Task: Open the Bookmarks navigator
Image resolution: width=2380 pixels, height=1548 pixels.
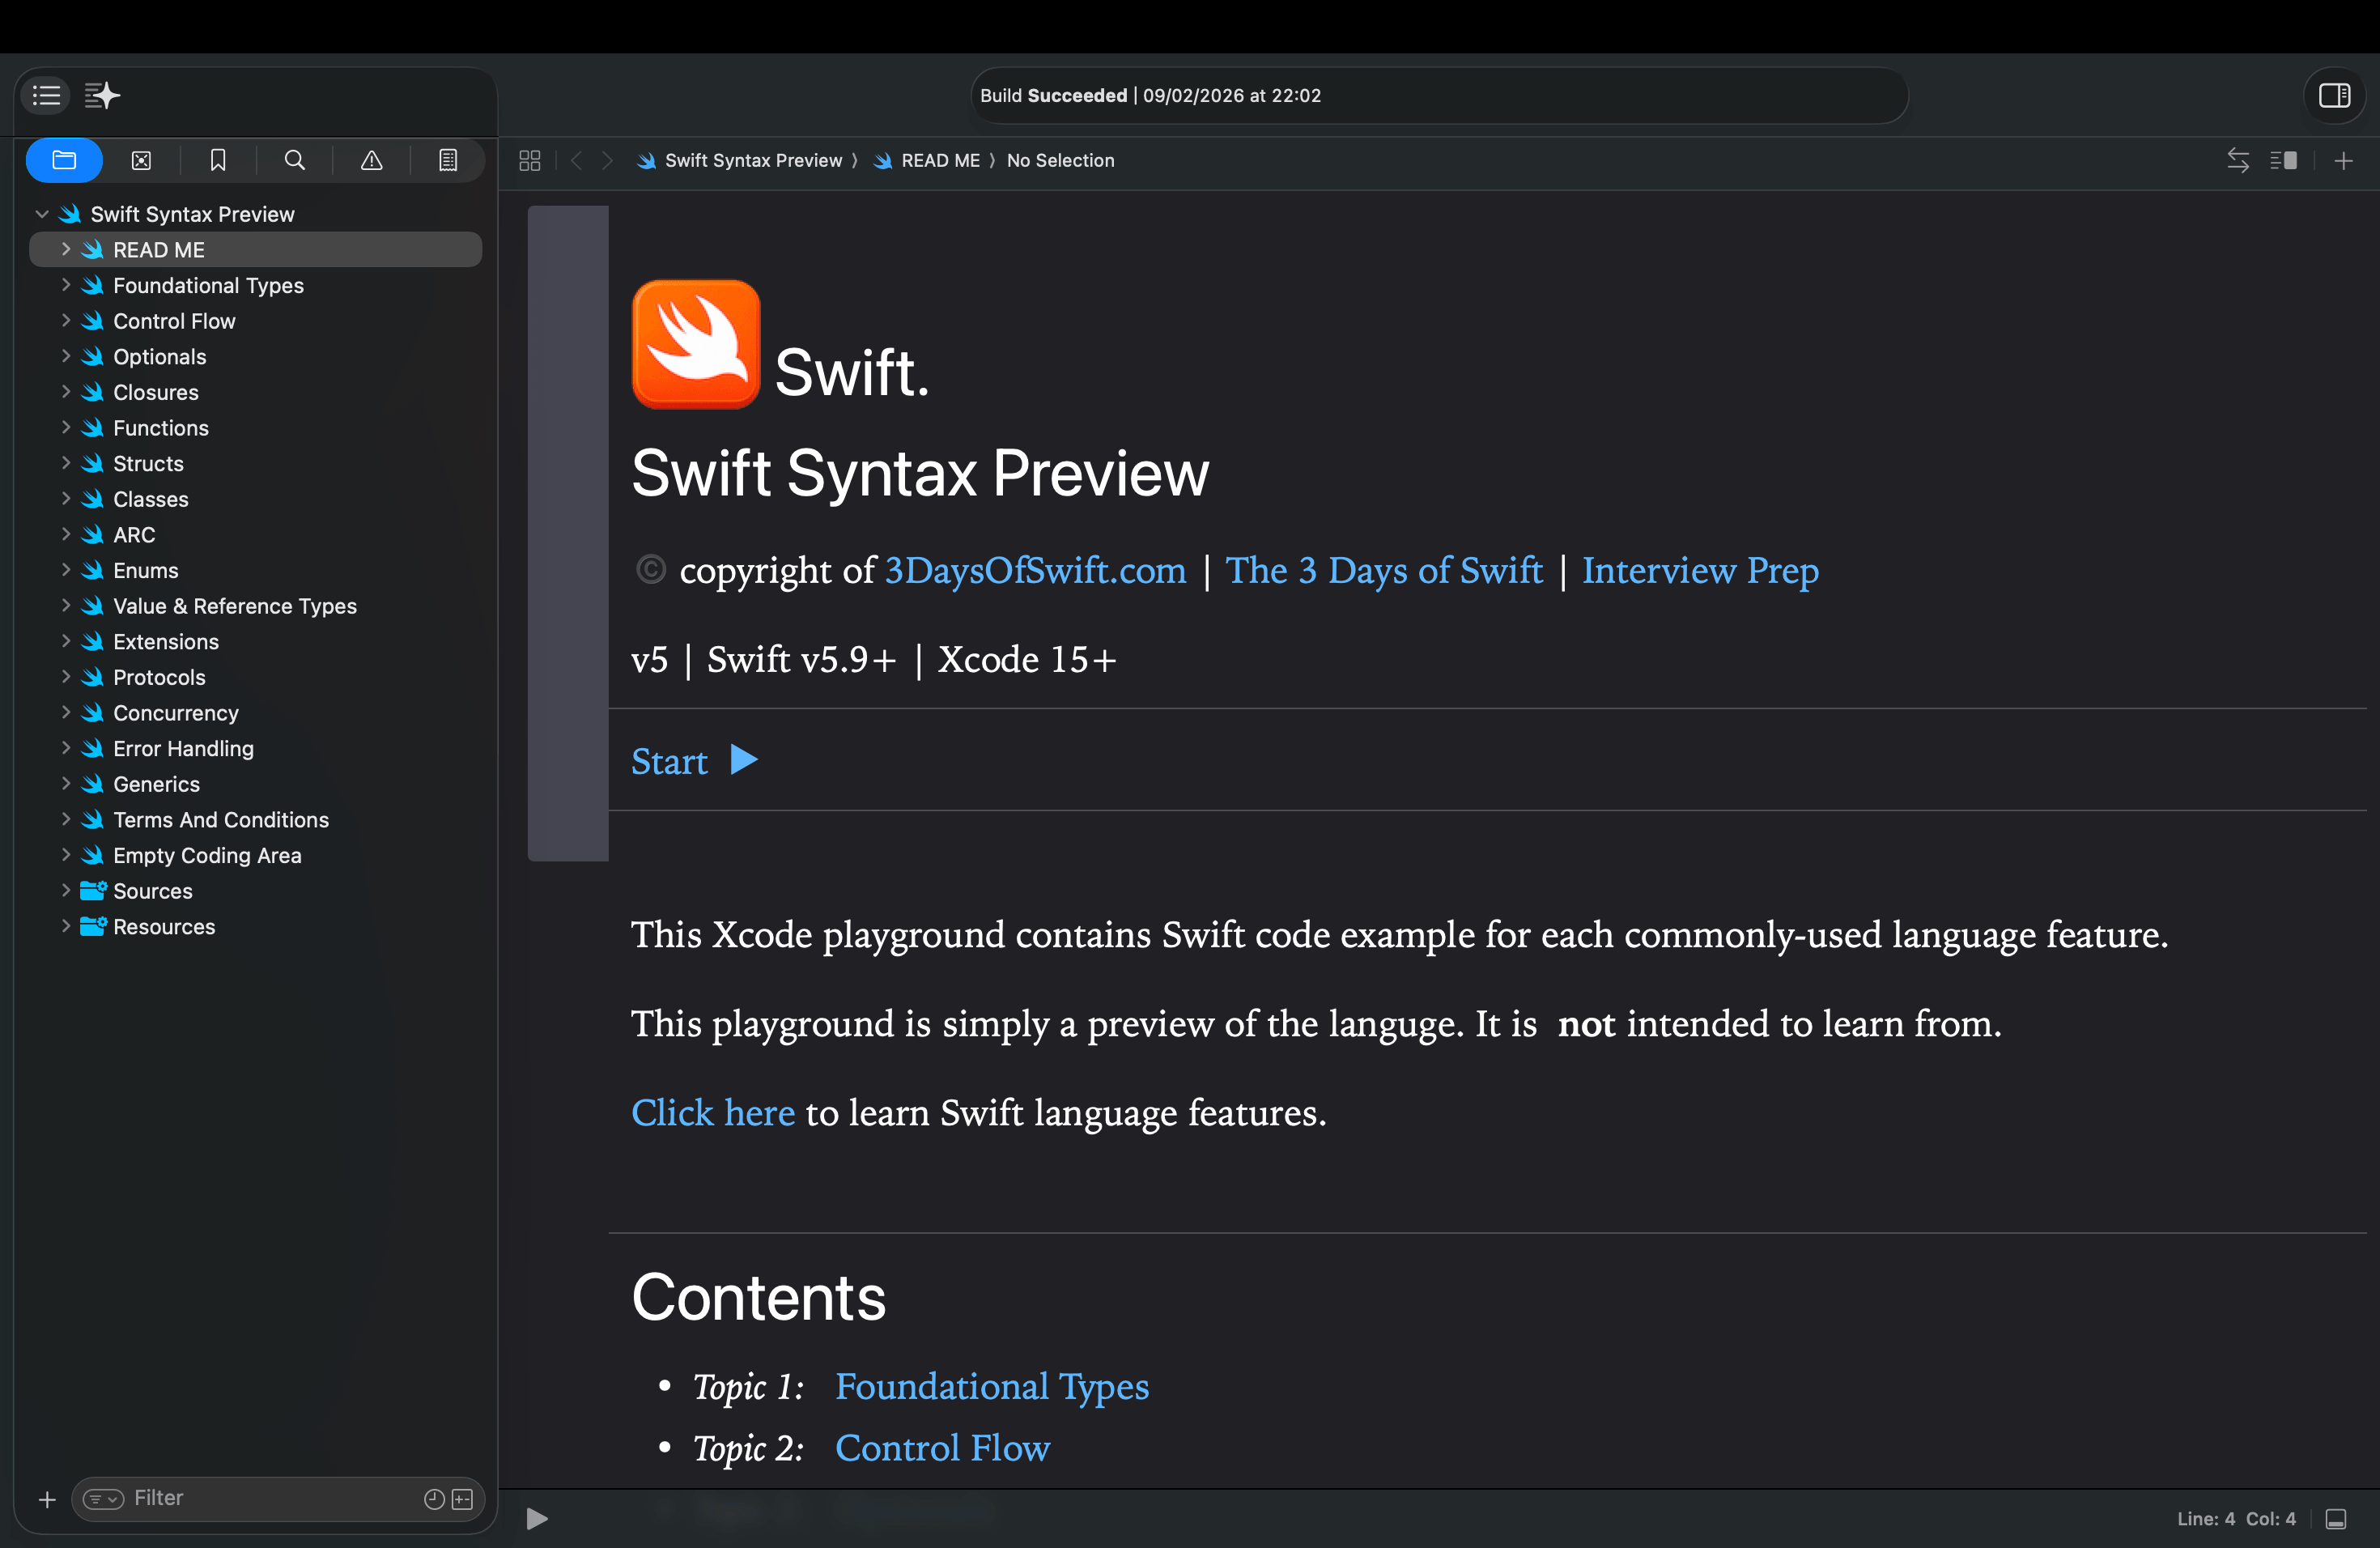Action: tap(218, 160)
